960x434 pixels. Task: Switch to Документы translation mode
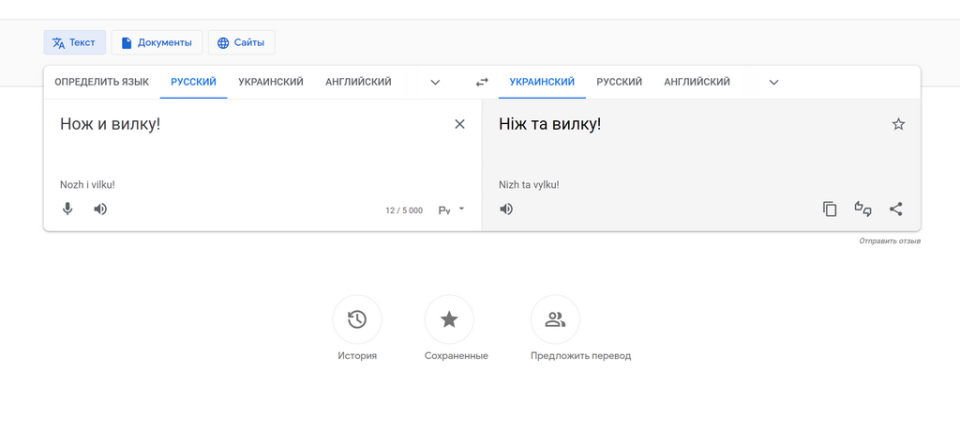coord(156,43)
